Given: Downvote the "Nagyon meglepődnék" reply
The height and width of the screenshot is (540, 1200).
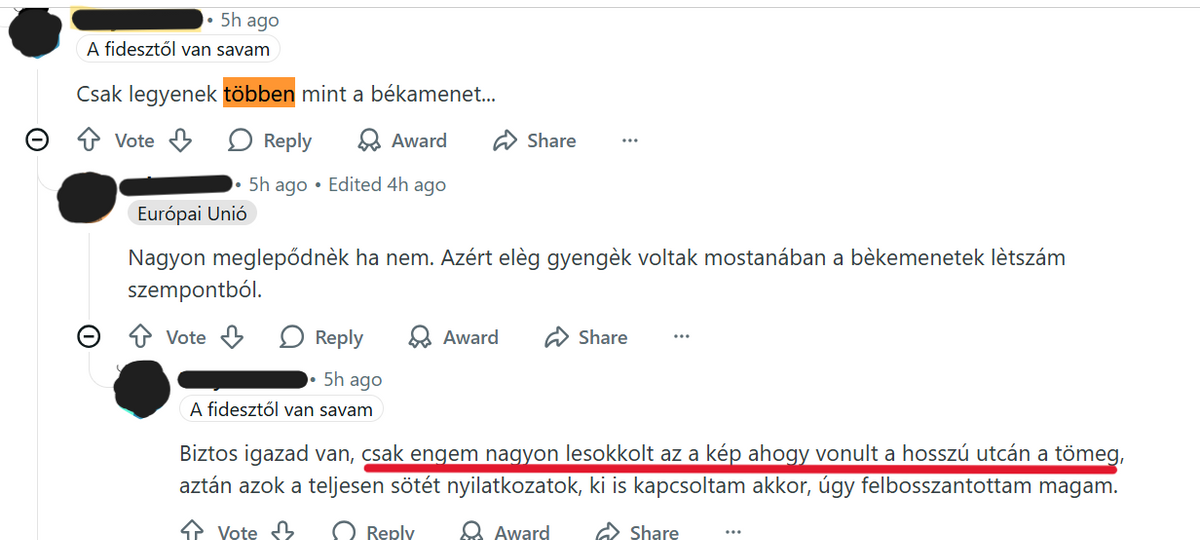Looking at the screenshot, I should click(x=232, y=337).
